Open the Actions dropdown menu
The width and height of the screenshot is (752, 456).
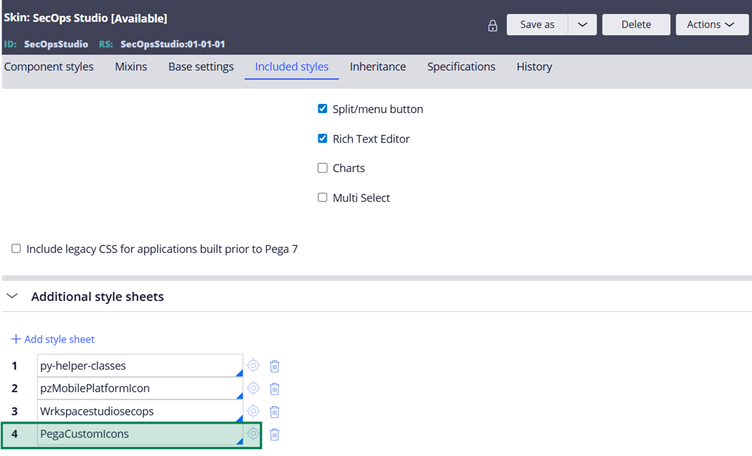[x=712, y=25]
